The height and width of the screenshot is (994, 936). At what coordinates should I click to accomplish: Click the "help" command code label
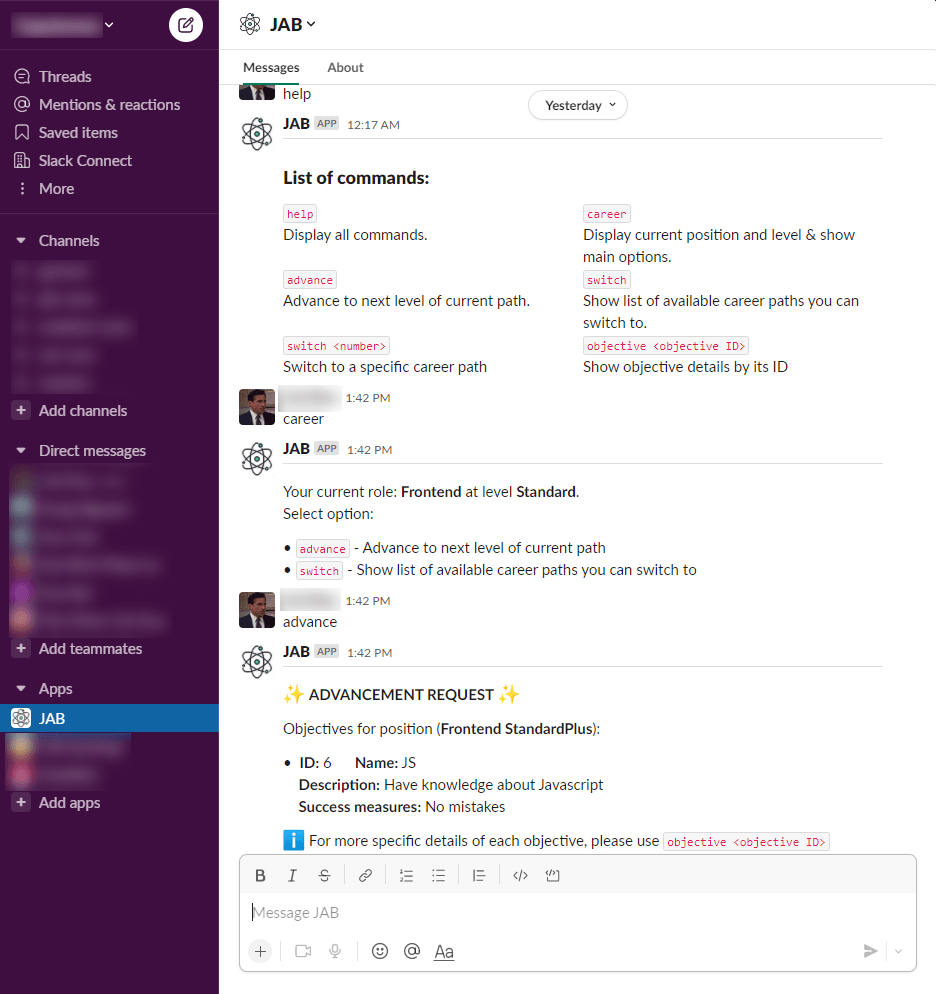coord(300,214)
